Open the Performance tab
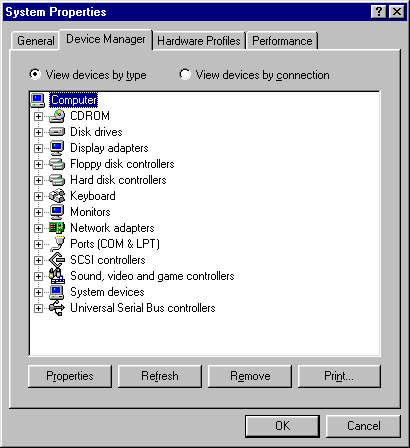The width and height of the screenshot is (410, 448). tap(282, 41)
